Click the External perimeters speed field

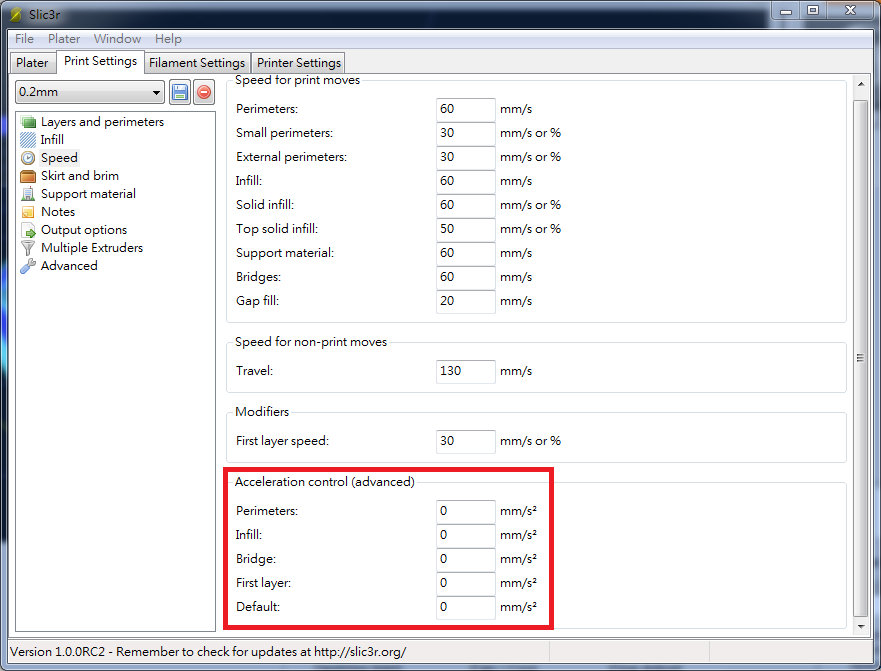(x=465, y=157)
